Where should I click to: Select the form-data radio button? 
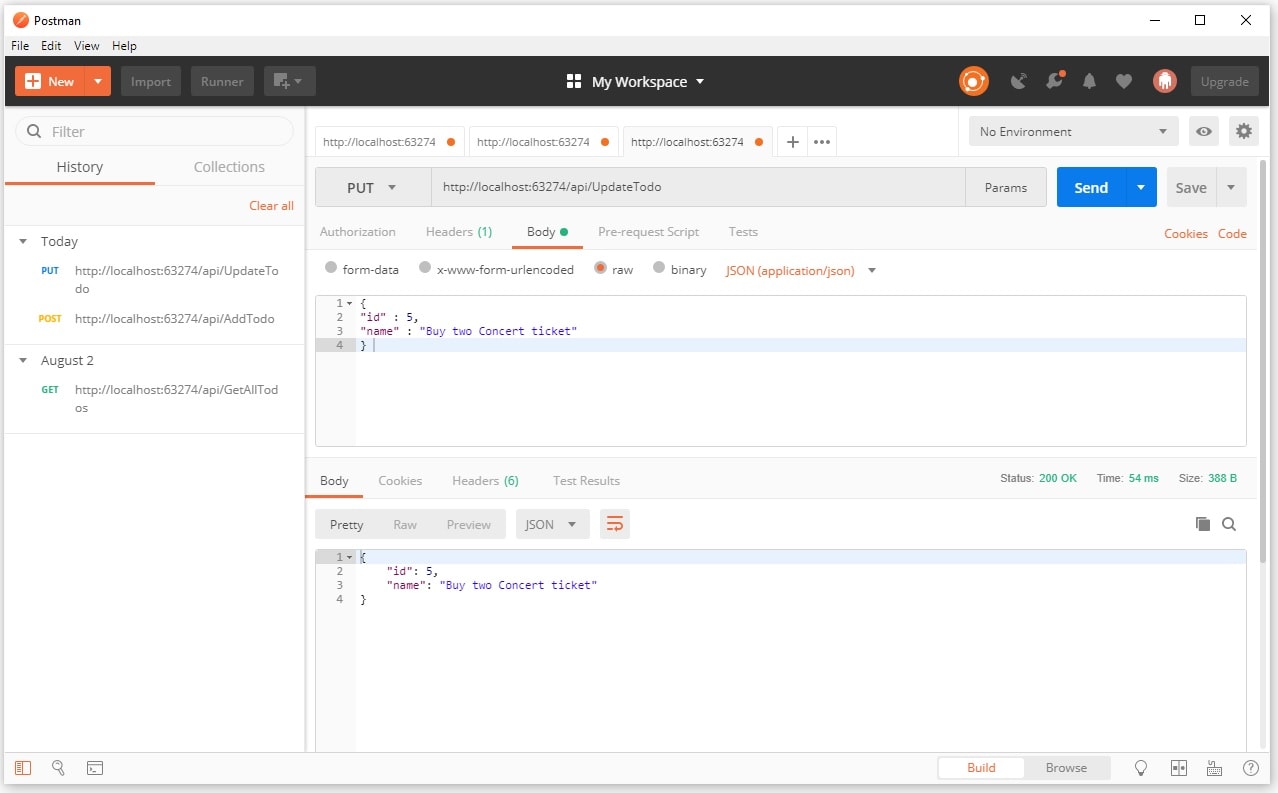[331, 268]
